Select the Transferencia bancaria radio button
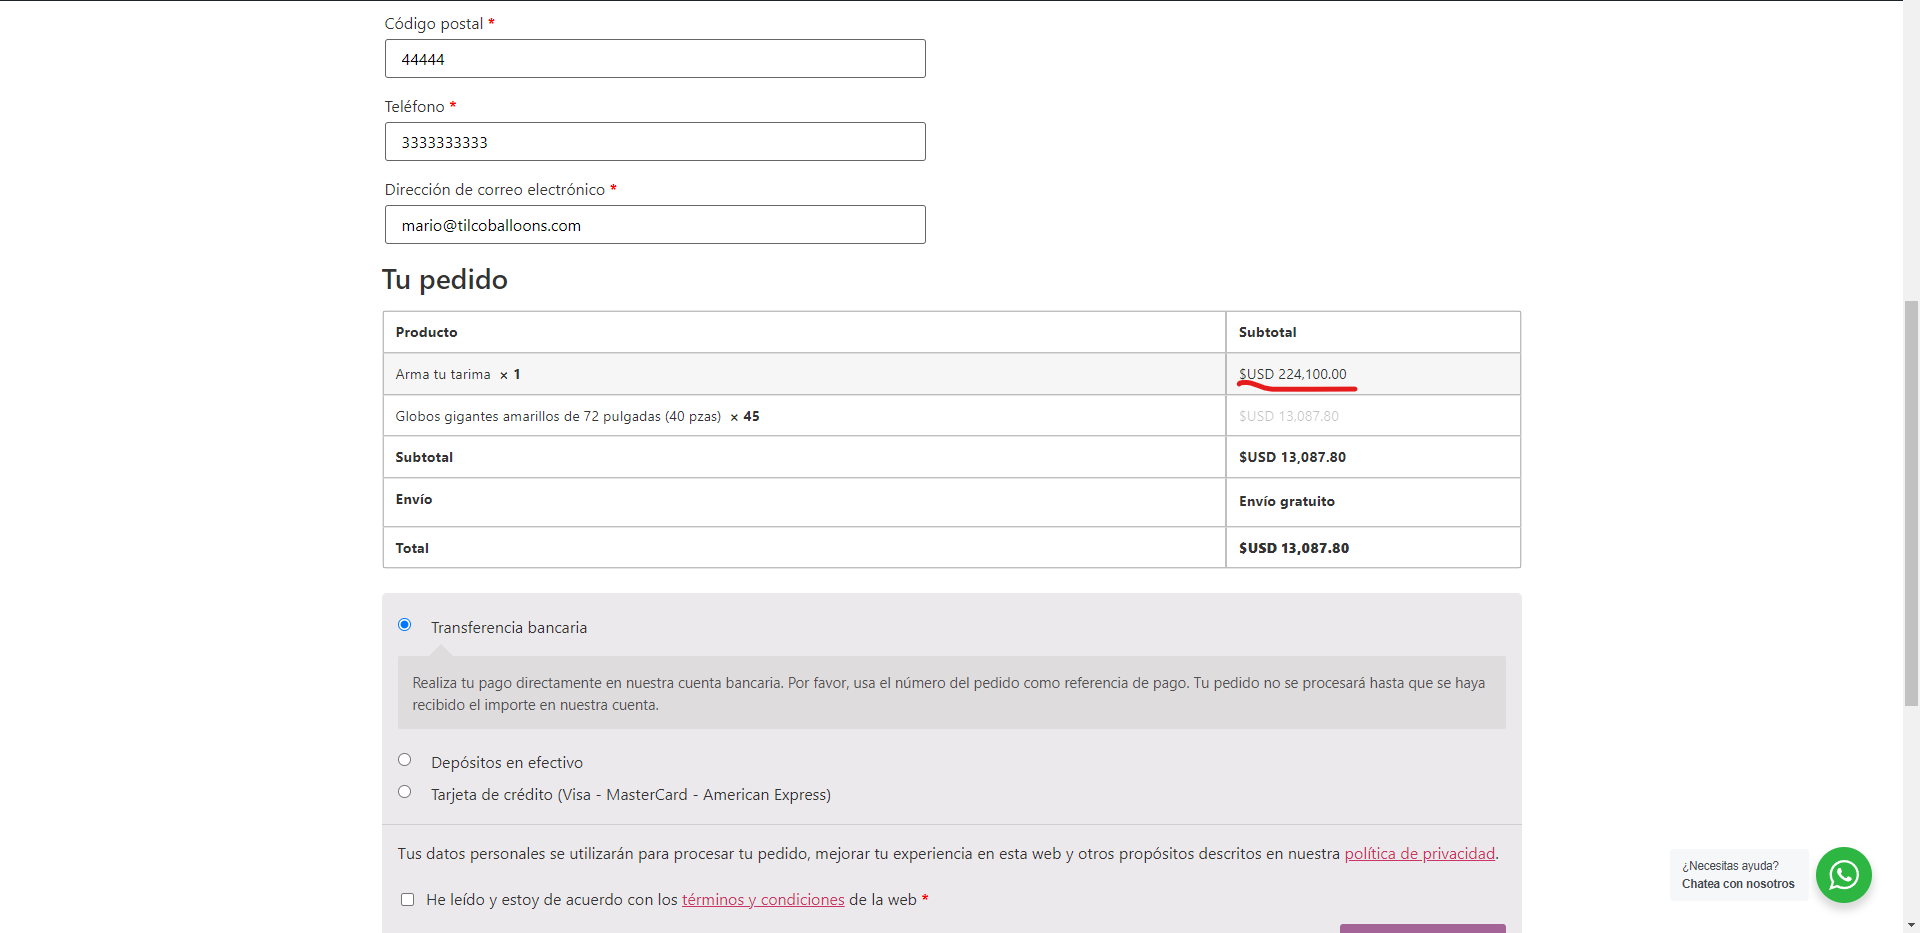The height and width of the screenshot is (933, 1920). click(x=405, y=625)
